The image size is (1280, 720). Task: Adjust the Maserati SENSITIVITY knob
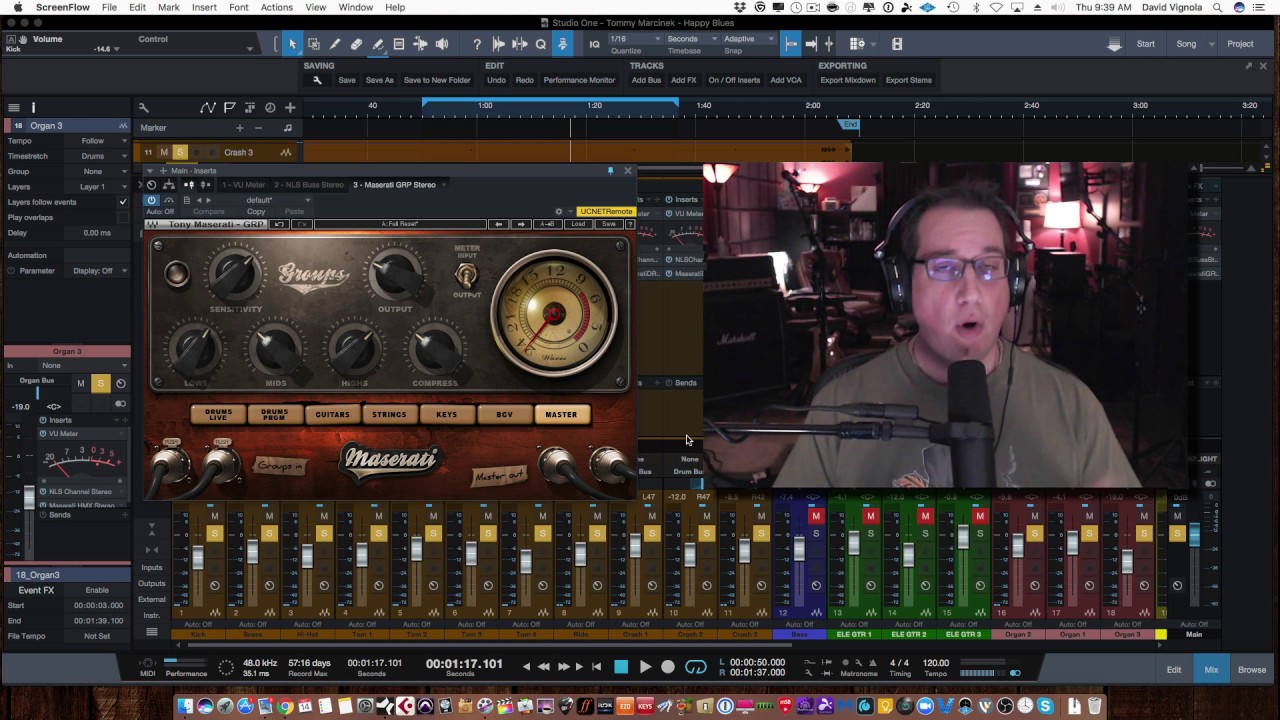(x=235, y=275)
